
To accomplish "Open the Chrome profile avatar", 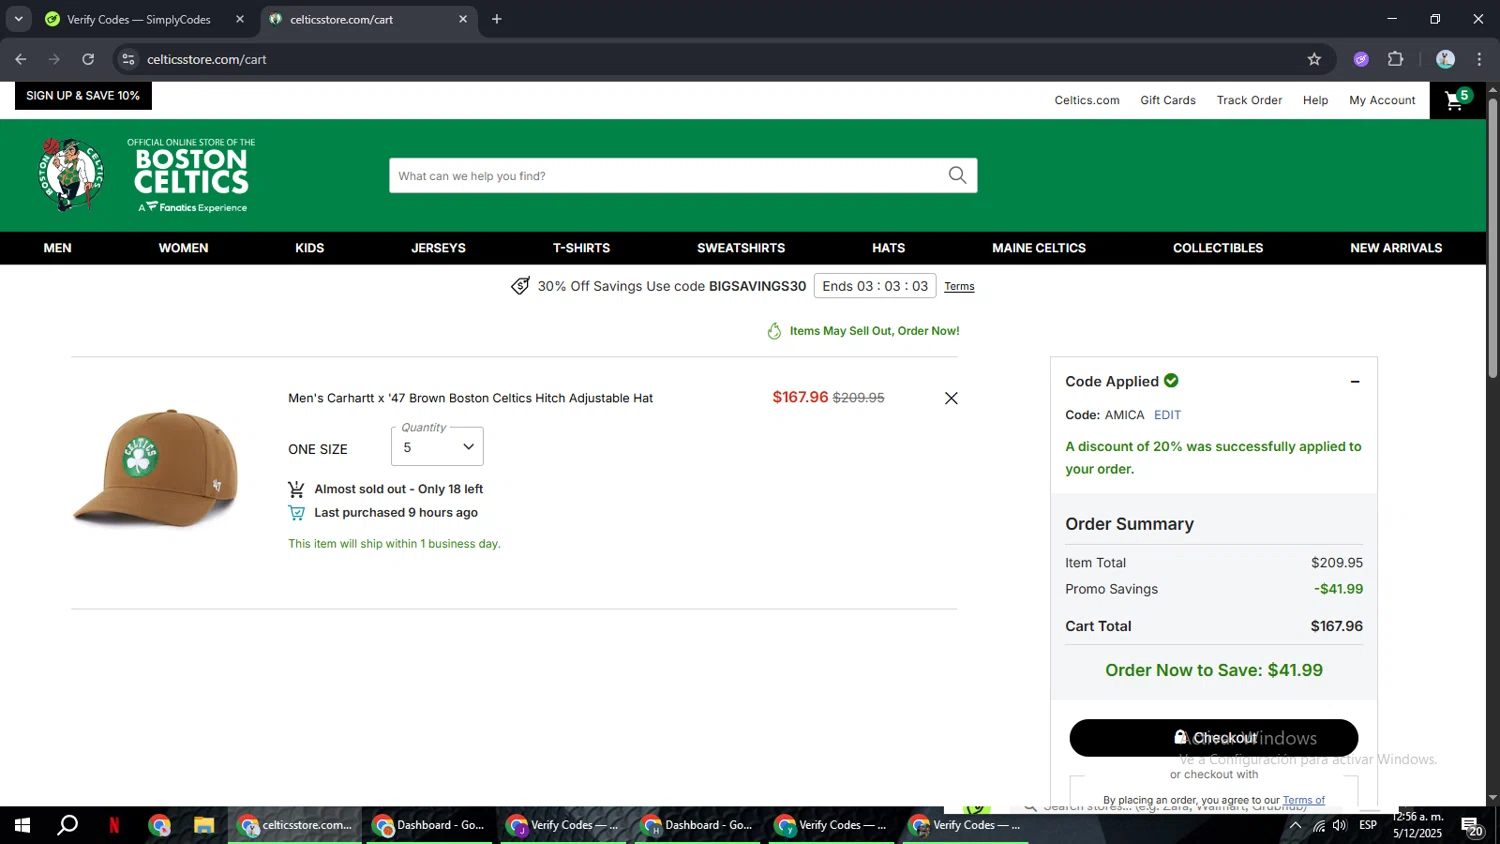I will [1445, 59].
